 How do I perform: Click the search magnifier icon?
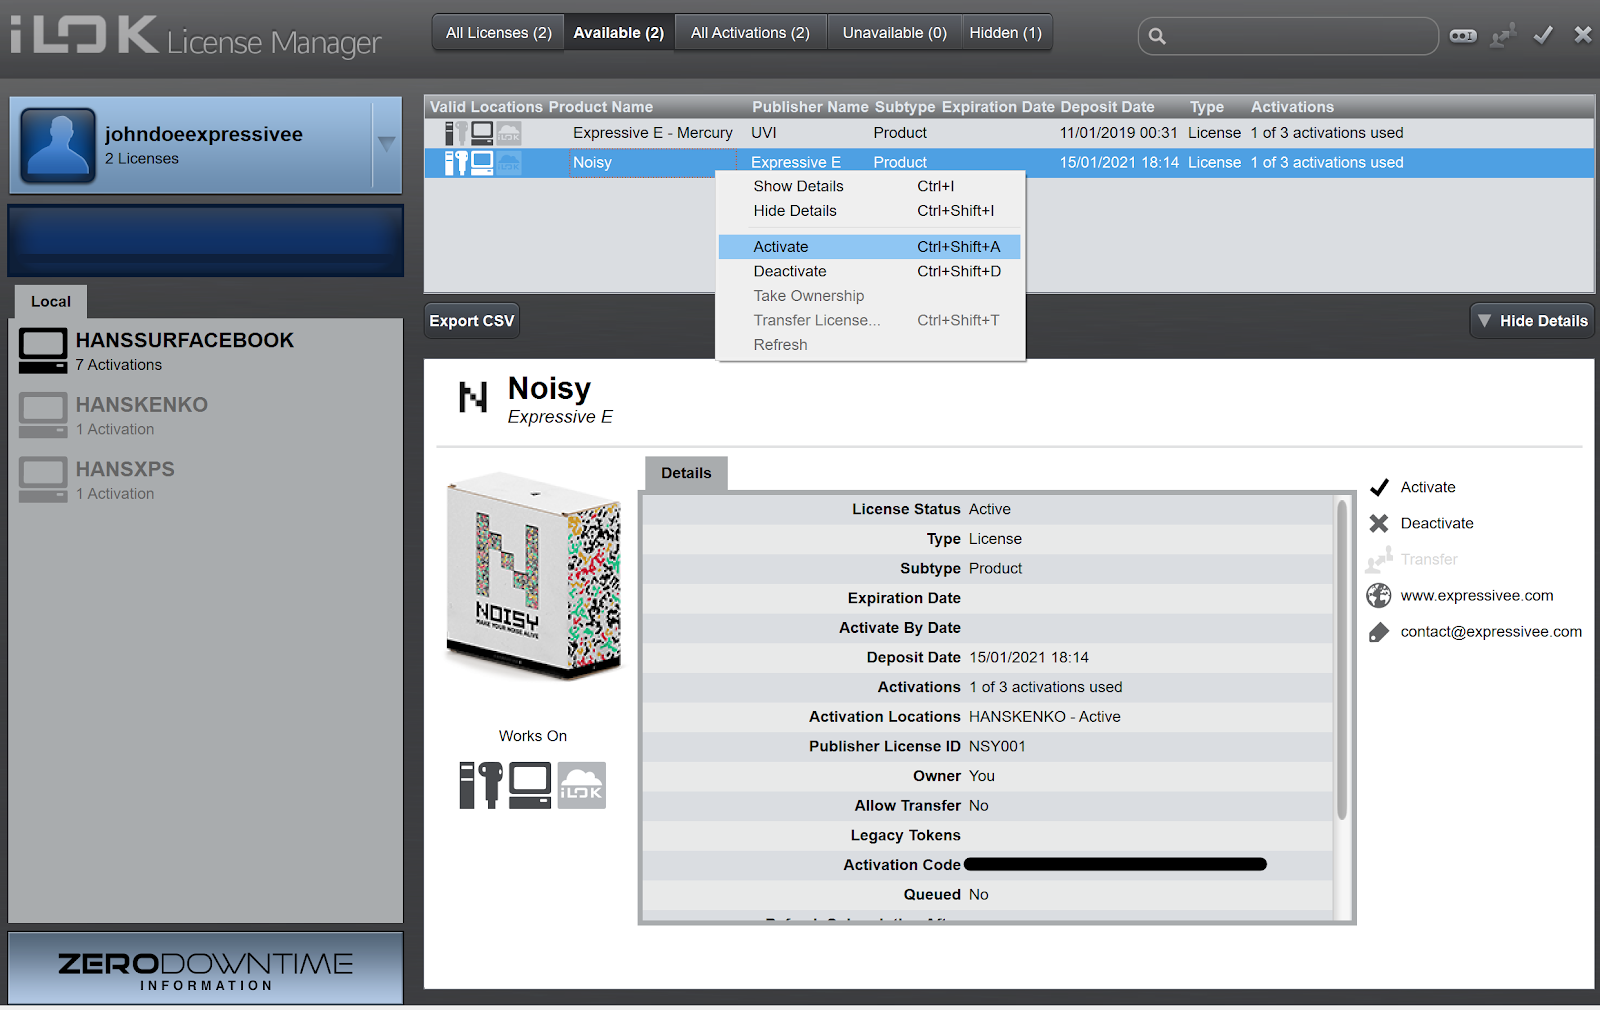coord(1157,36)
